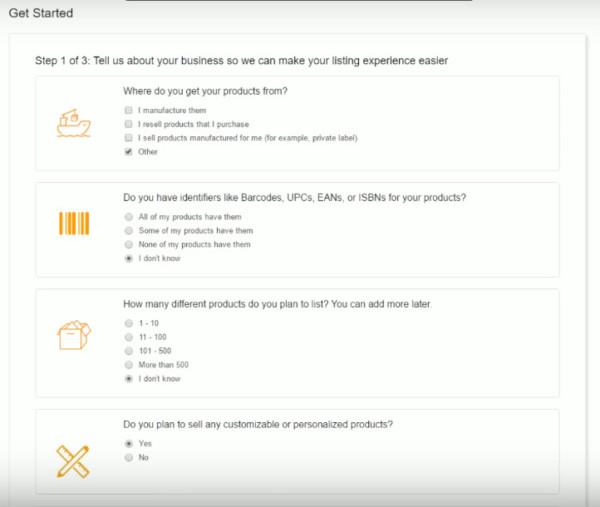Select 'None of my products have them'
Screen dimensions: 600x507
click(x=129, y=245)
